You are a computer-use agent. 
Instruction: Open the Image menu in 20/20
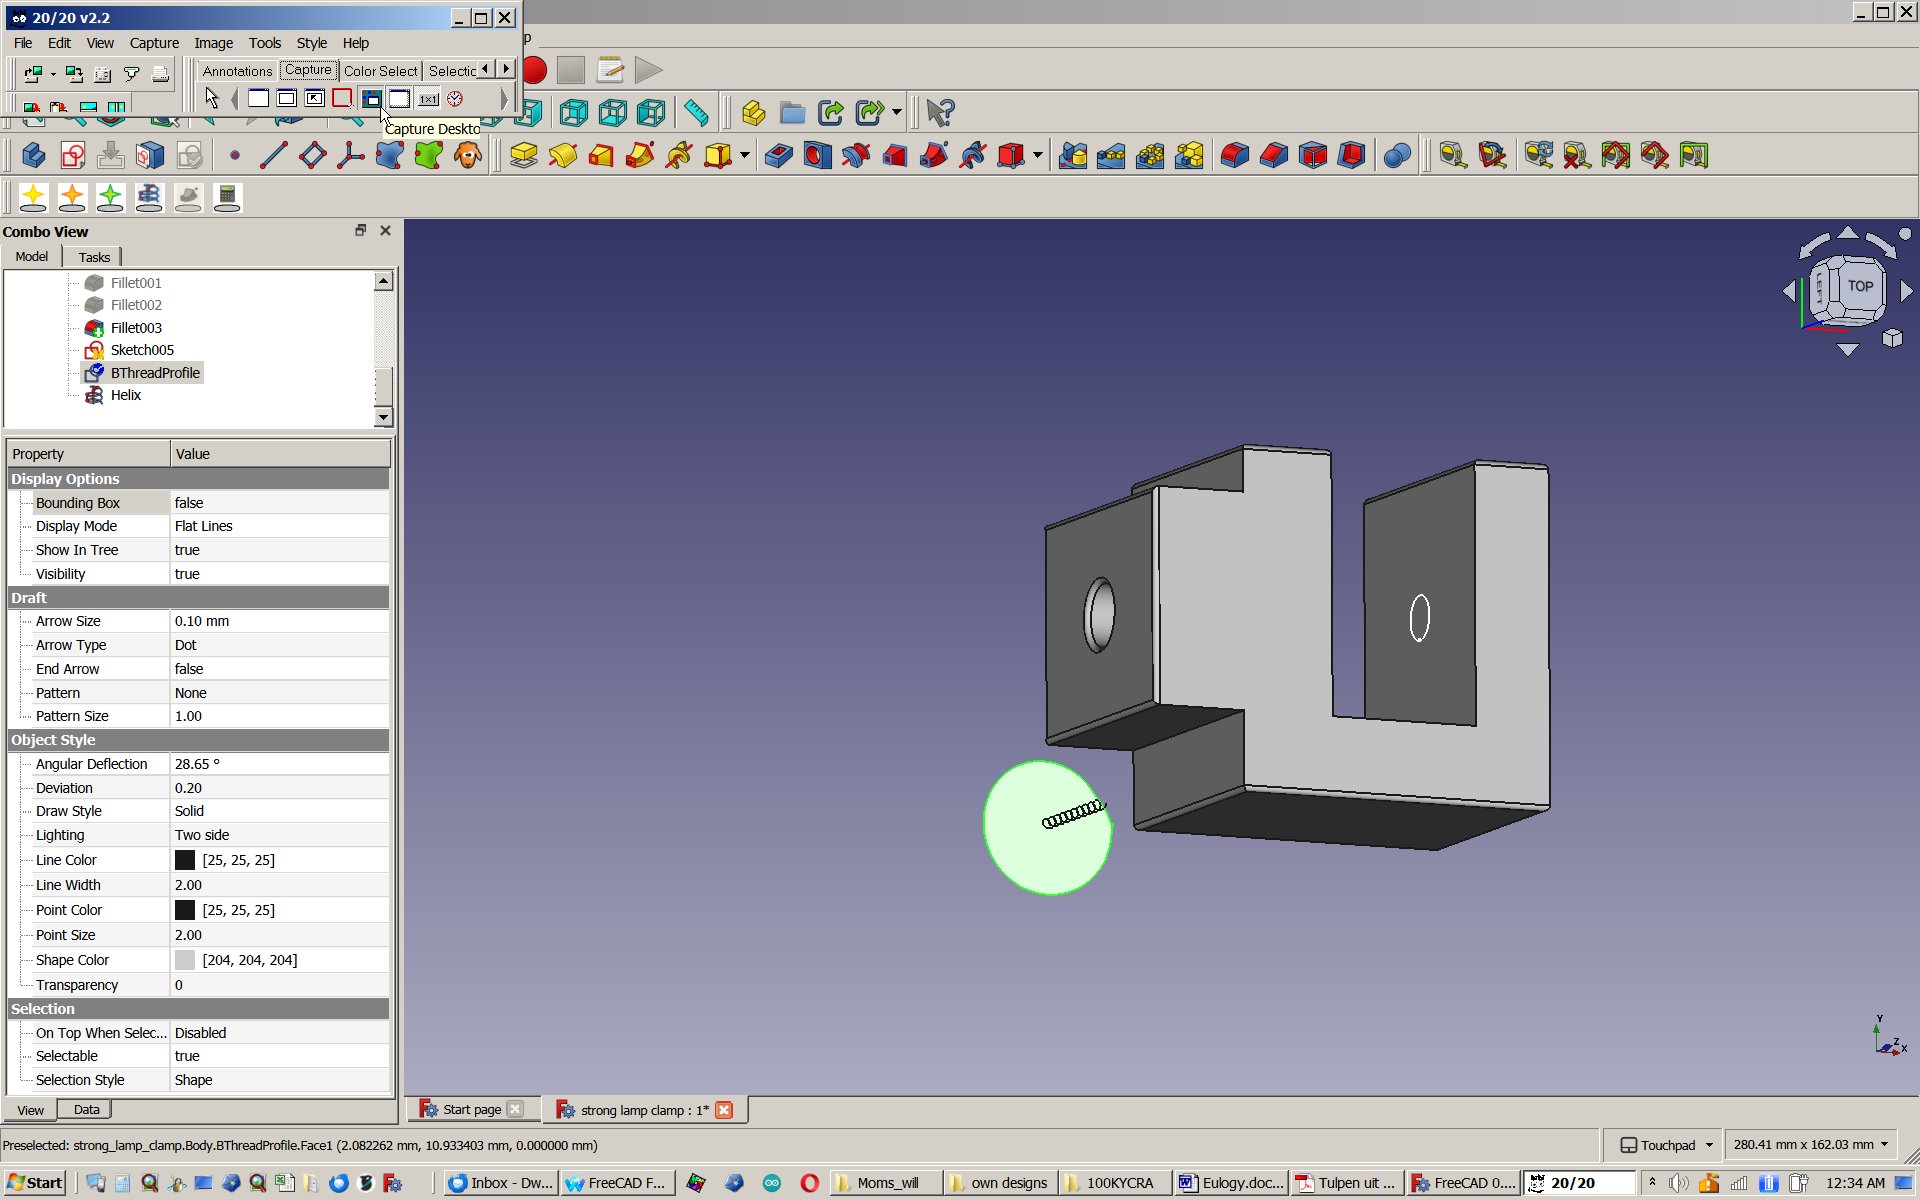pyautogui.click(x=212, y=42)
